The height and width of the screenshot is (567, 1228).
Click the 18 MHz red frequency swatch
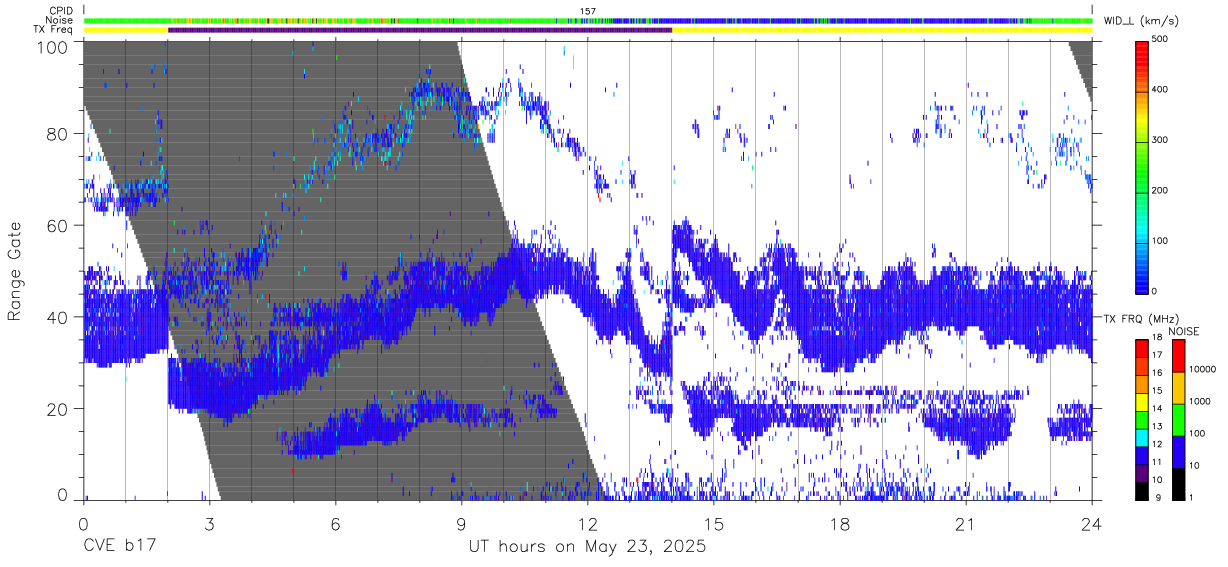coord(1142,346)
